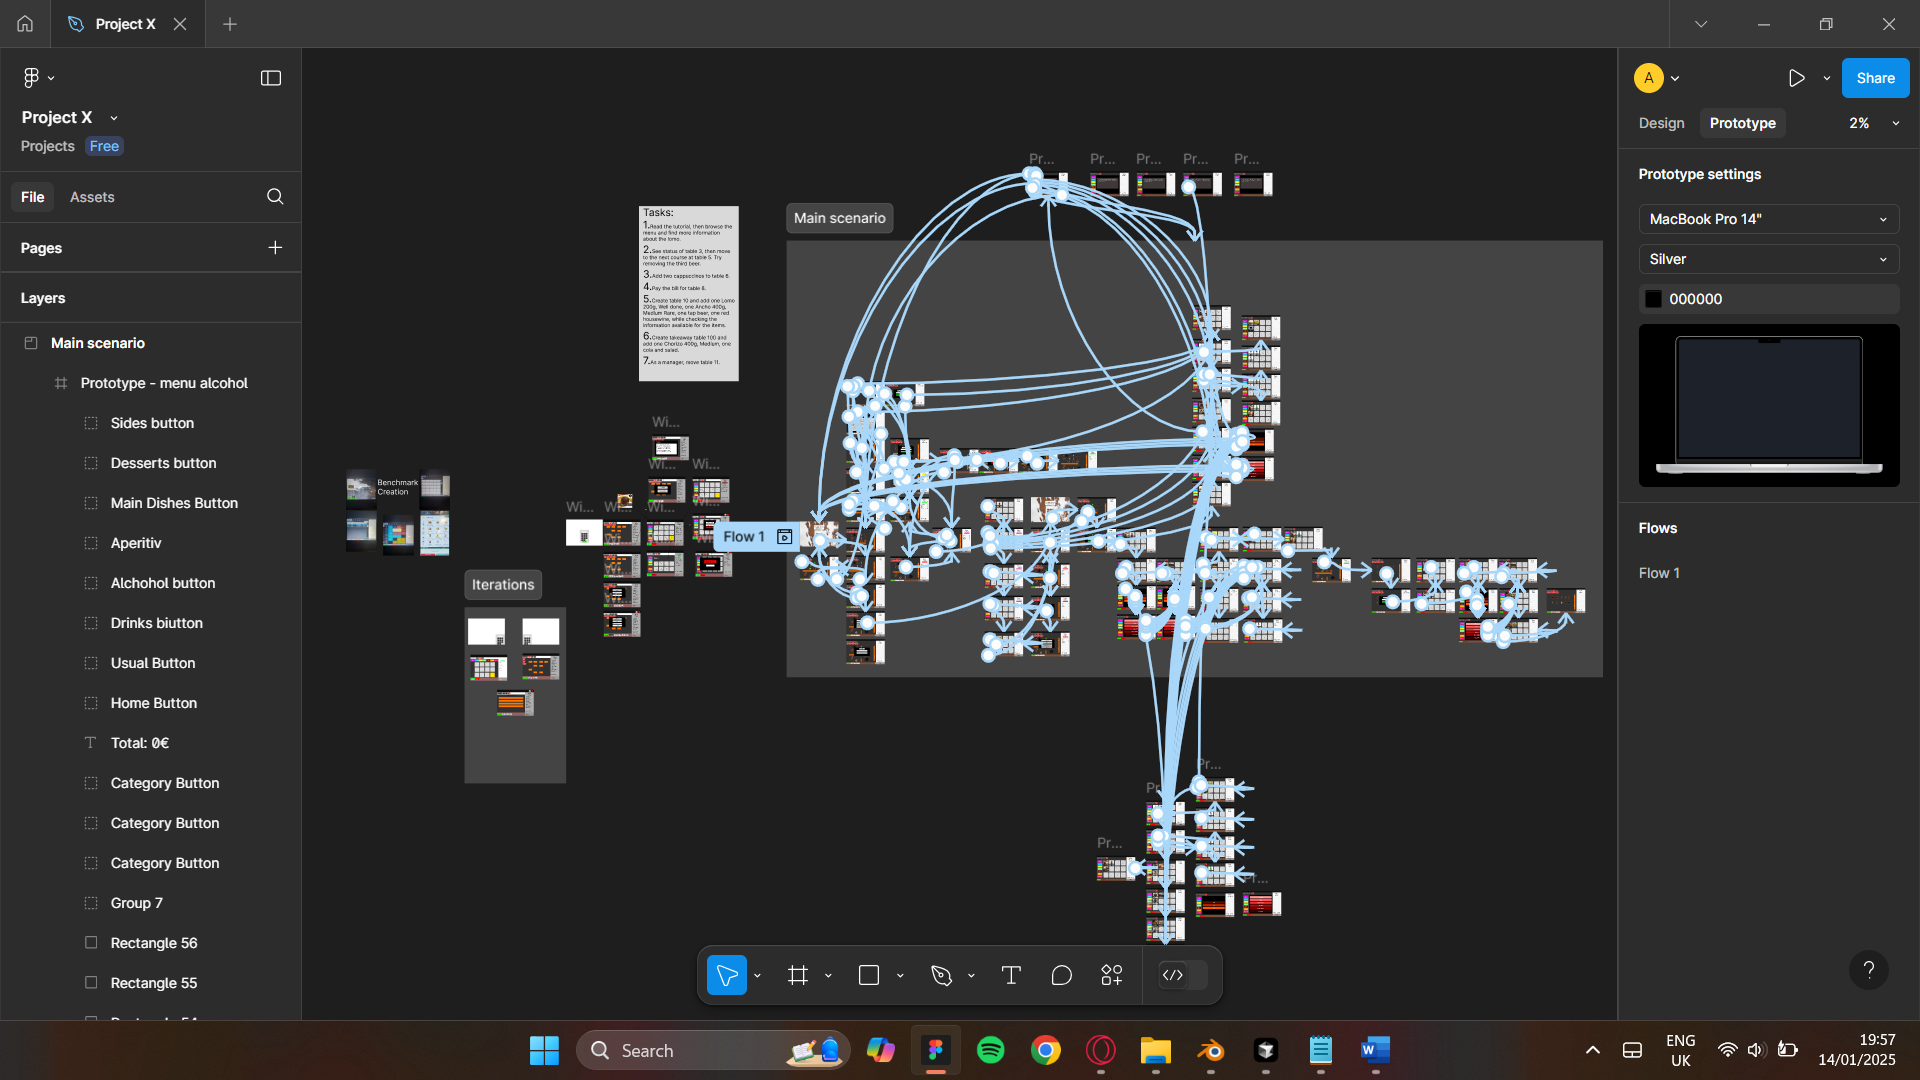Image resolution: width=1920 pixels, height=1080 pixels.
Task: Select the Text tool
Action: 1011,975
